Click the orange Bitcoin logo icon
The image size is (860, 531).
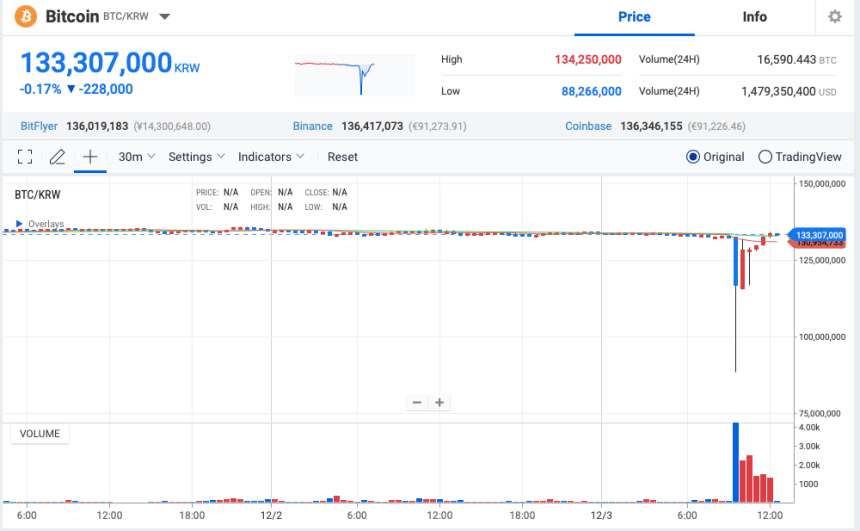26,17
